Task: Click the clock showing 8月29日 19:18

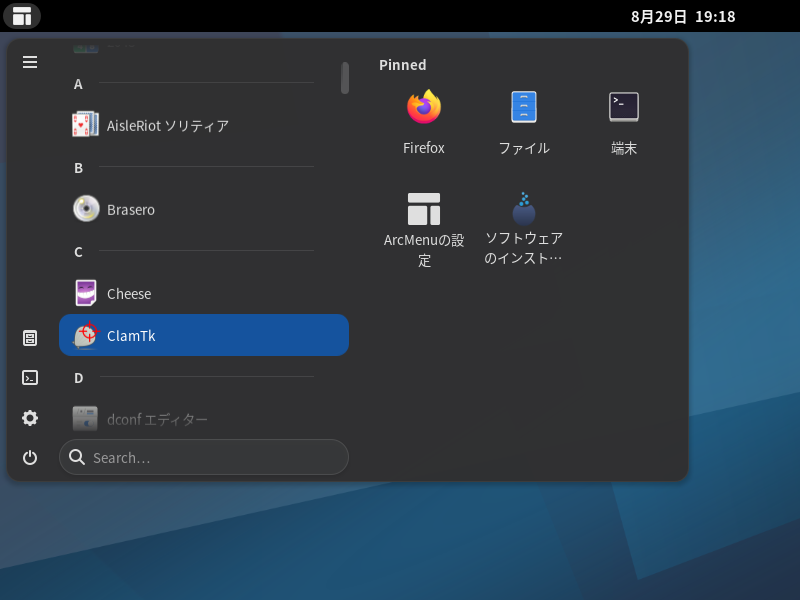Action: click(x=683, y=16)
